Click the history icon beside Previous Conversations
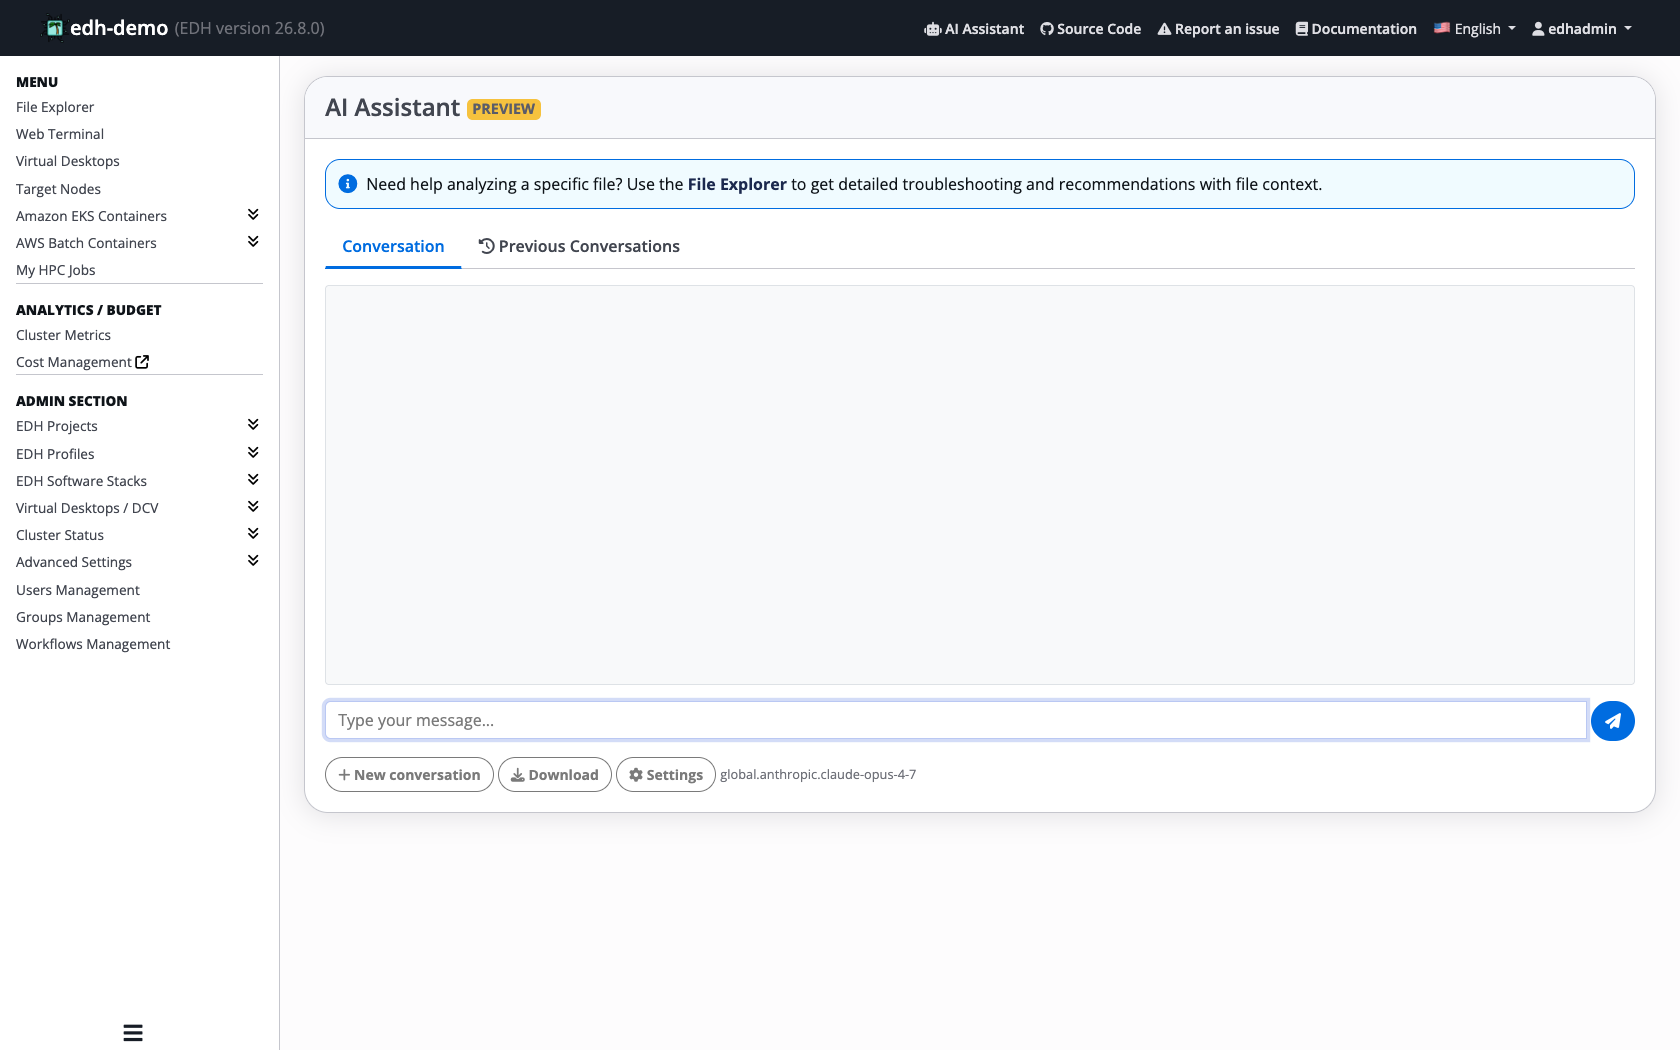Screen dimensions: 1680x1050 click(x=487, y=246)
